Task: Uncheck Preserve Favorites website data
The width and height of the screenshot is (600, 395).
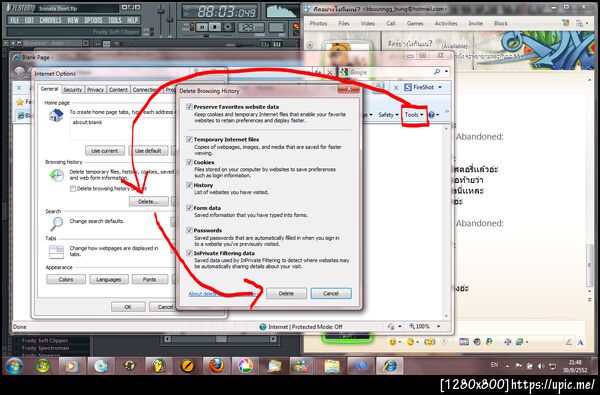Action: click(x=189, y=106)
